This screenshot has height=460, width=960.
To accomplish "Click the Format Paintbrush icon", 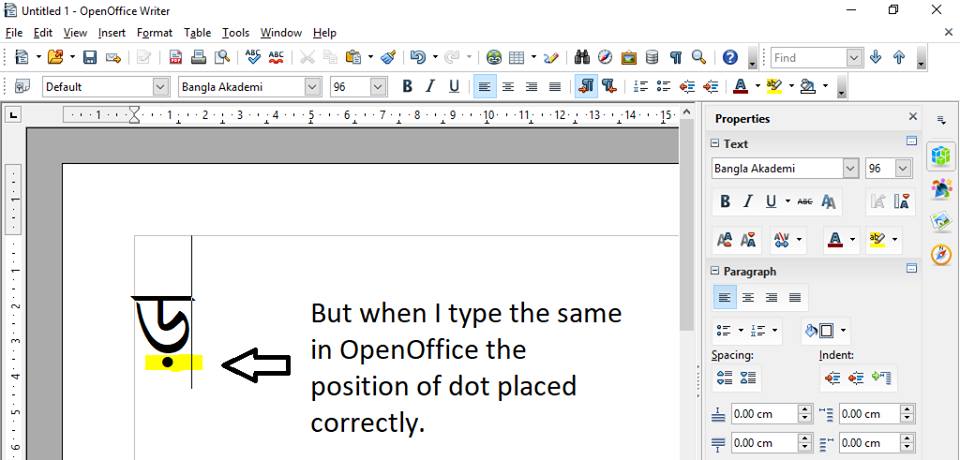I will (x=388, y=58).
